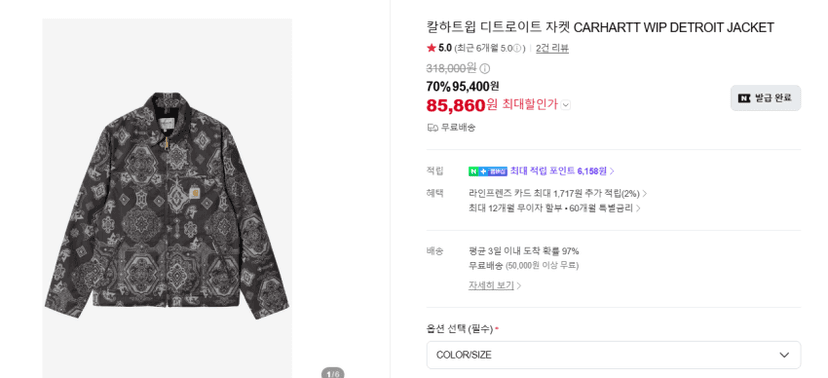Click the down arrow of COLOR/SIZE selector
828x378 pixels.
(x=784, y=355)
